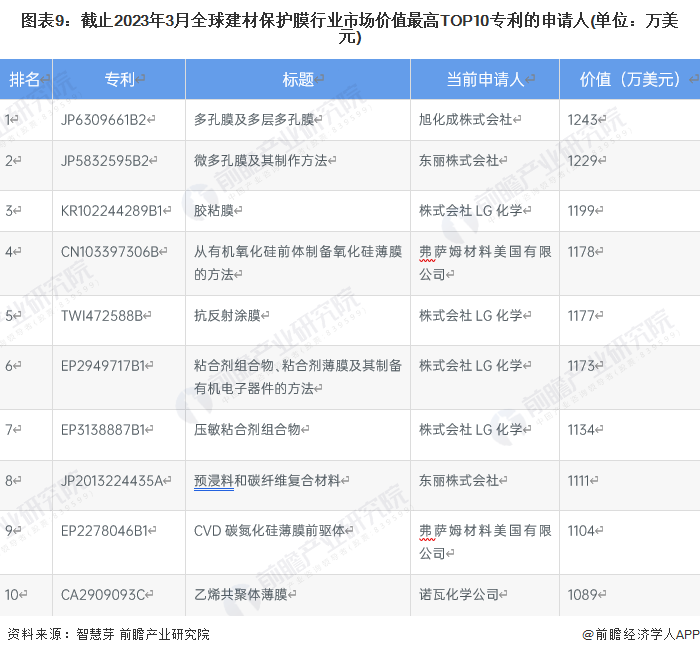Click 株式会社 LG 化学 in row 6
This screenshot has height=655, width=700.
pyautogui.click(x=471, y=366)
